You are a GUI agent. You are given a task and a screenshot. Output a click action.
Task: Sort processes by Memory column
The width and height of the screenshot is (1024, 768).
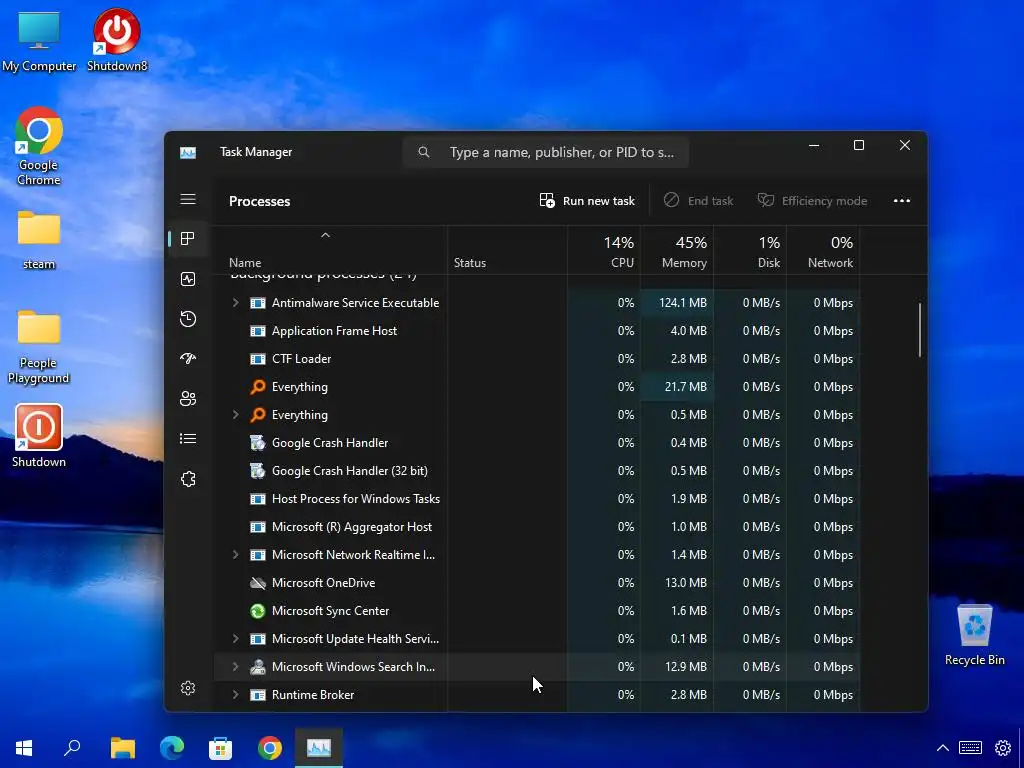(x=677, y=251)
